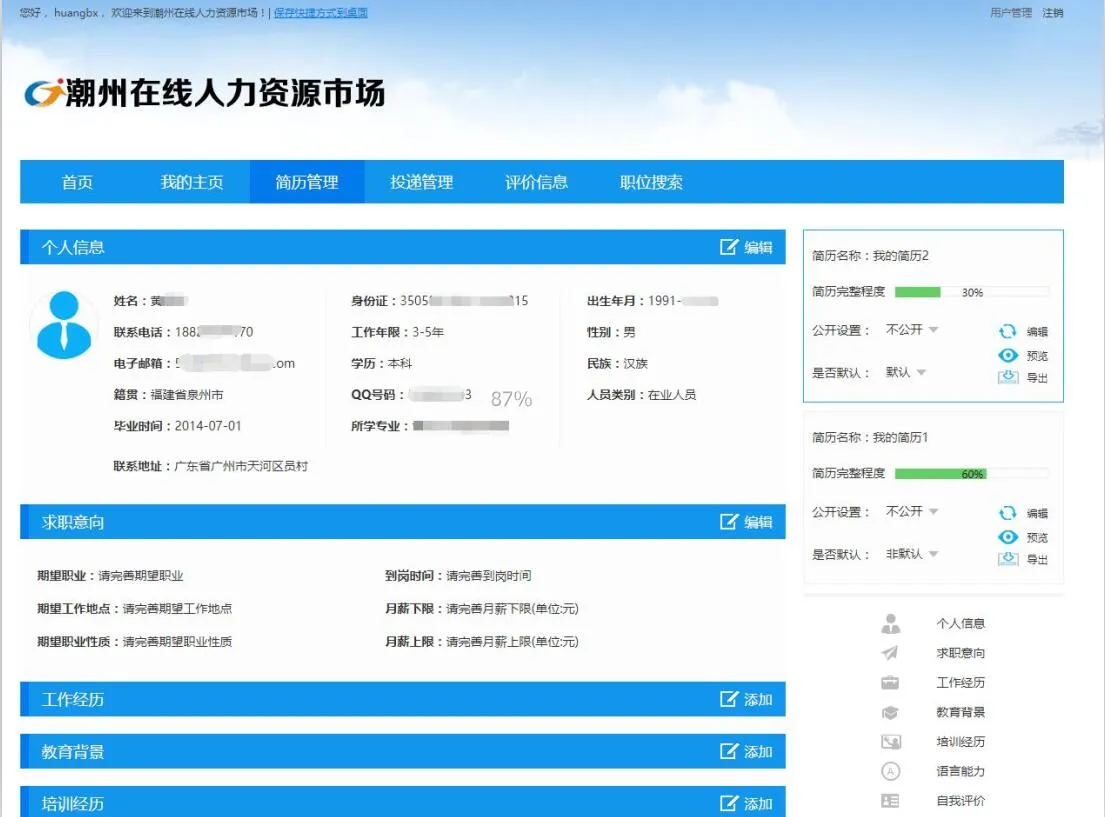Click 编辑 text in 求职意向 header
Screen dimensions: 1105x817
click(758, 522)
